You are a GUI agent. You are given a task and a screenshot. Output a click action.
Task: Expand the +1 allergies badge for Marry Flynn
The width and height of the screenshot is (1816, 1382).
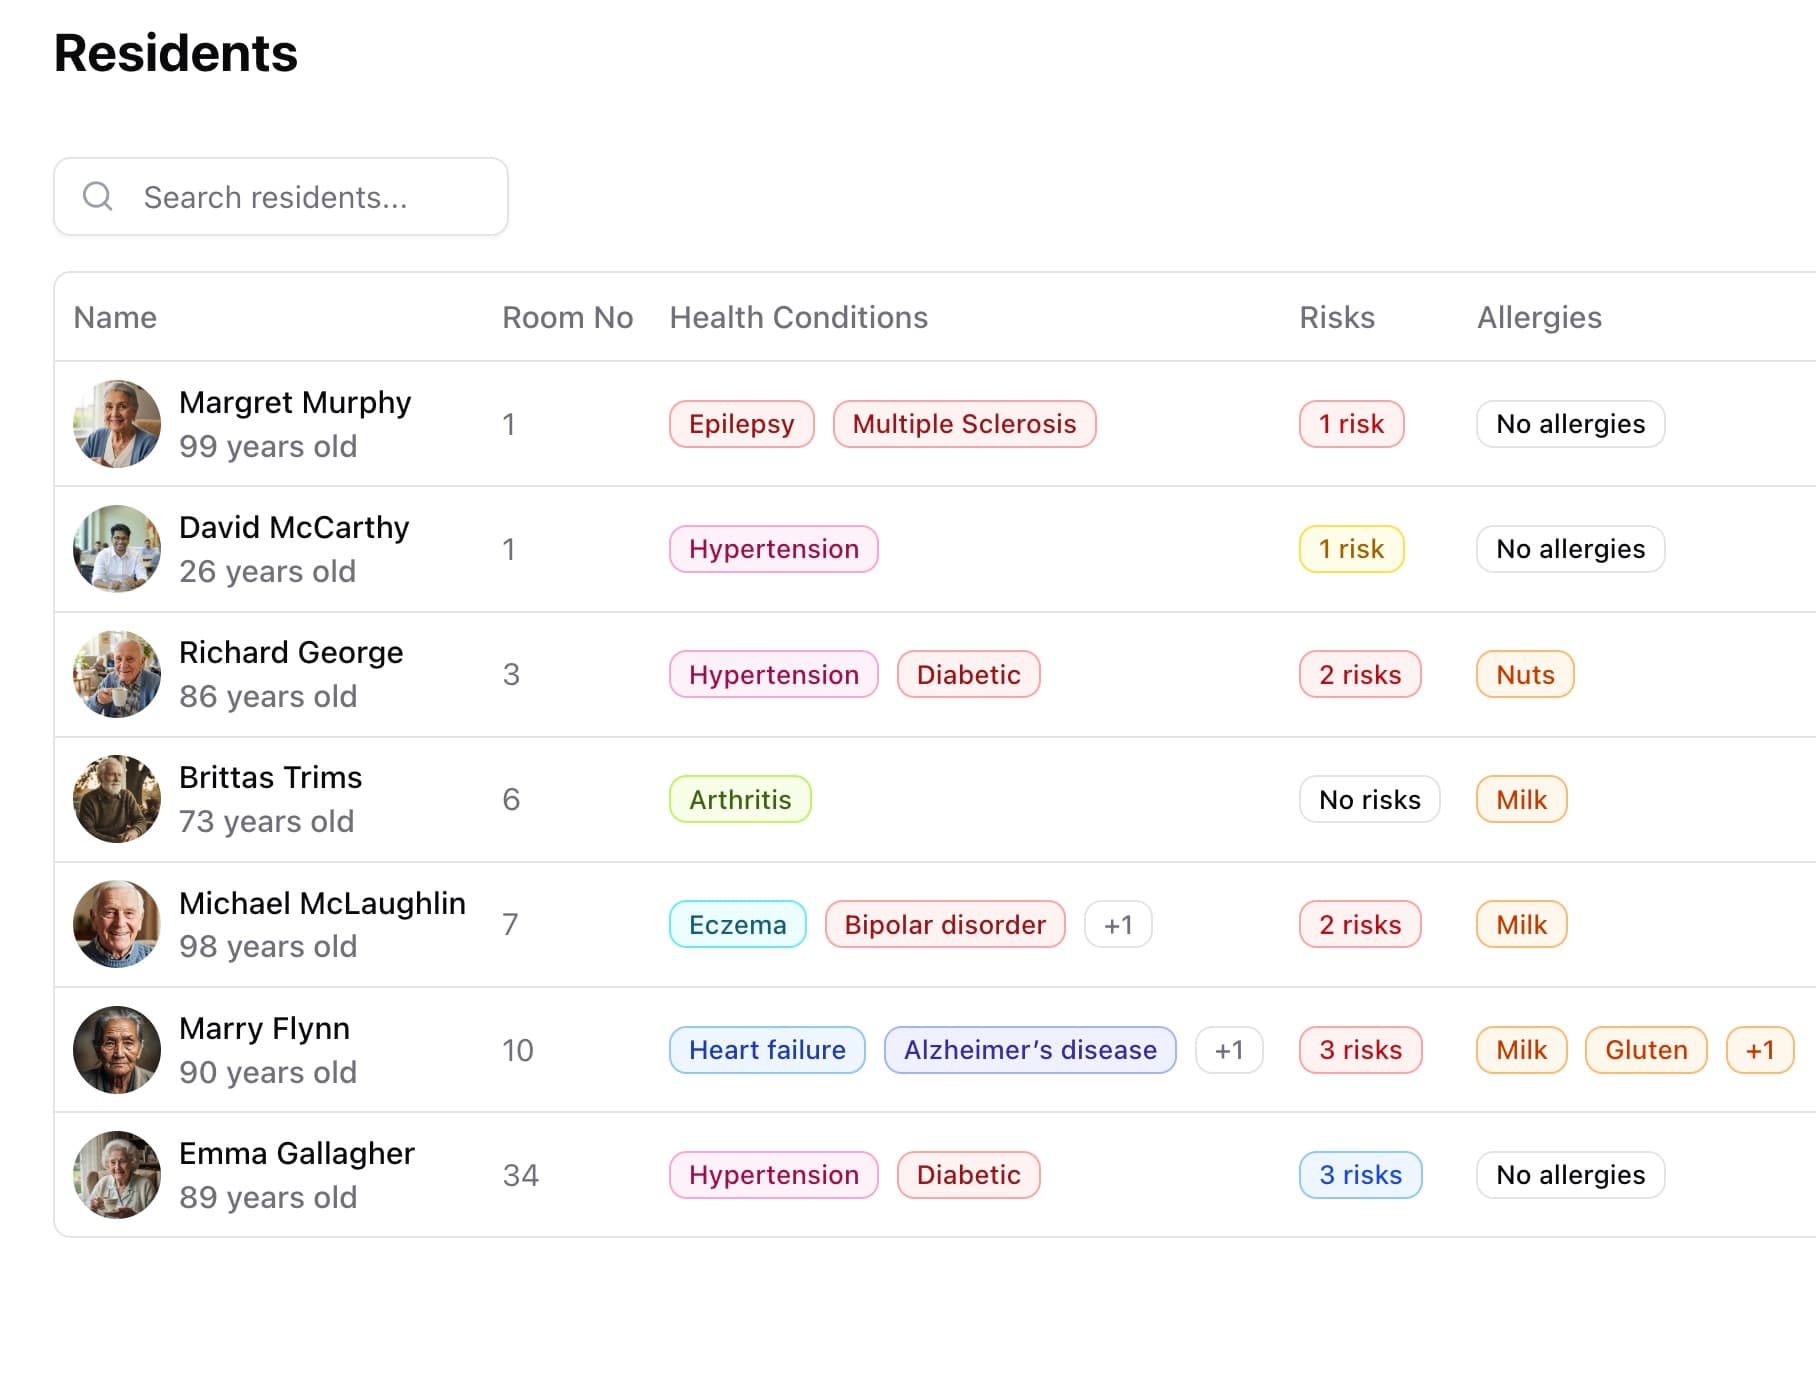pyautogui.click(x=1760, y=1049)
